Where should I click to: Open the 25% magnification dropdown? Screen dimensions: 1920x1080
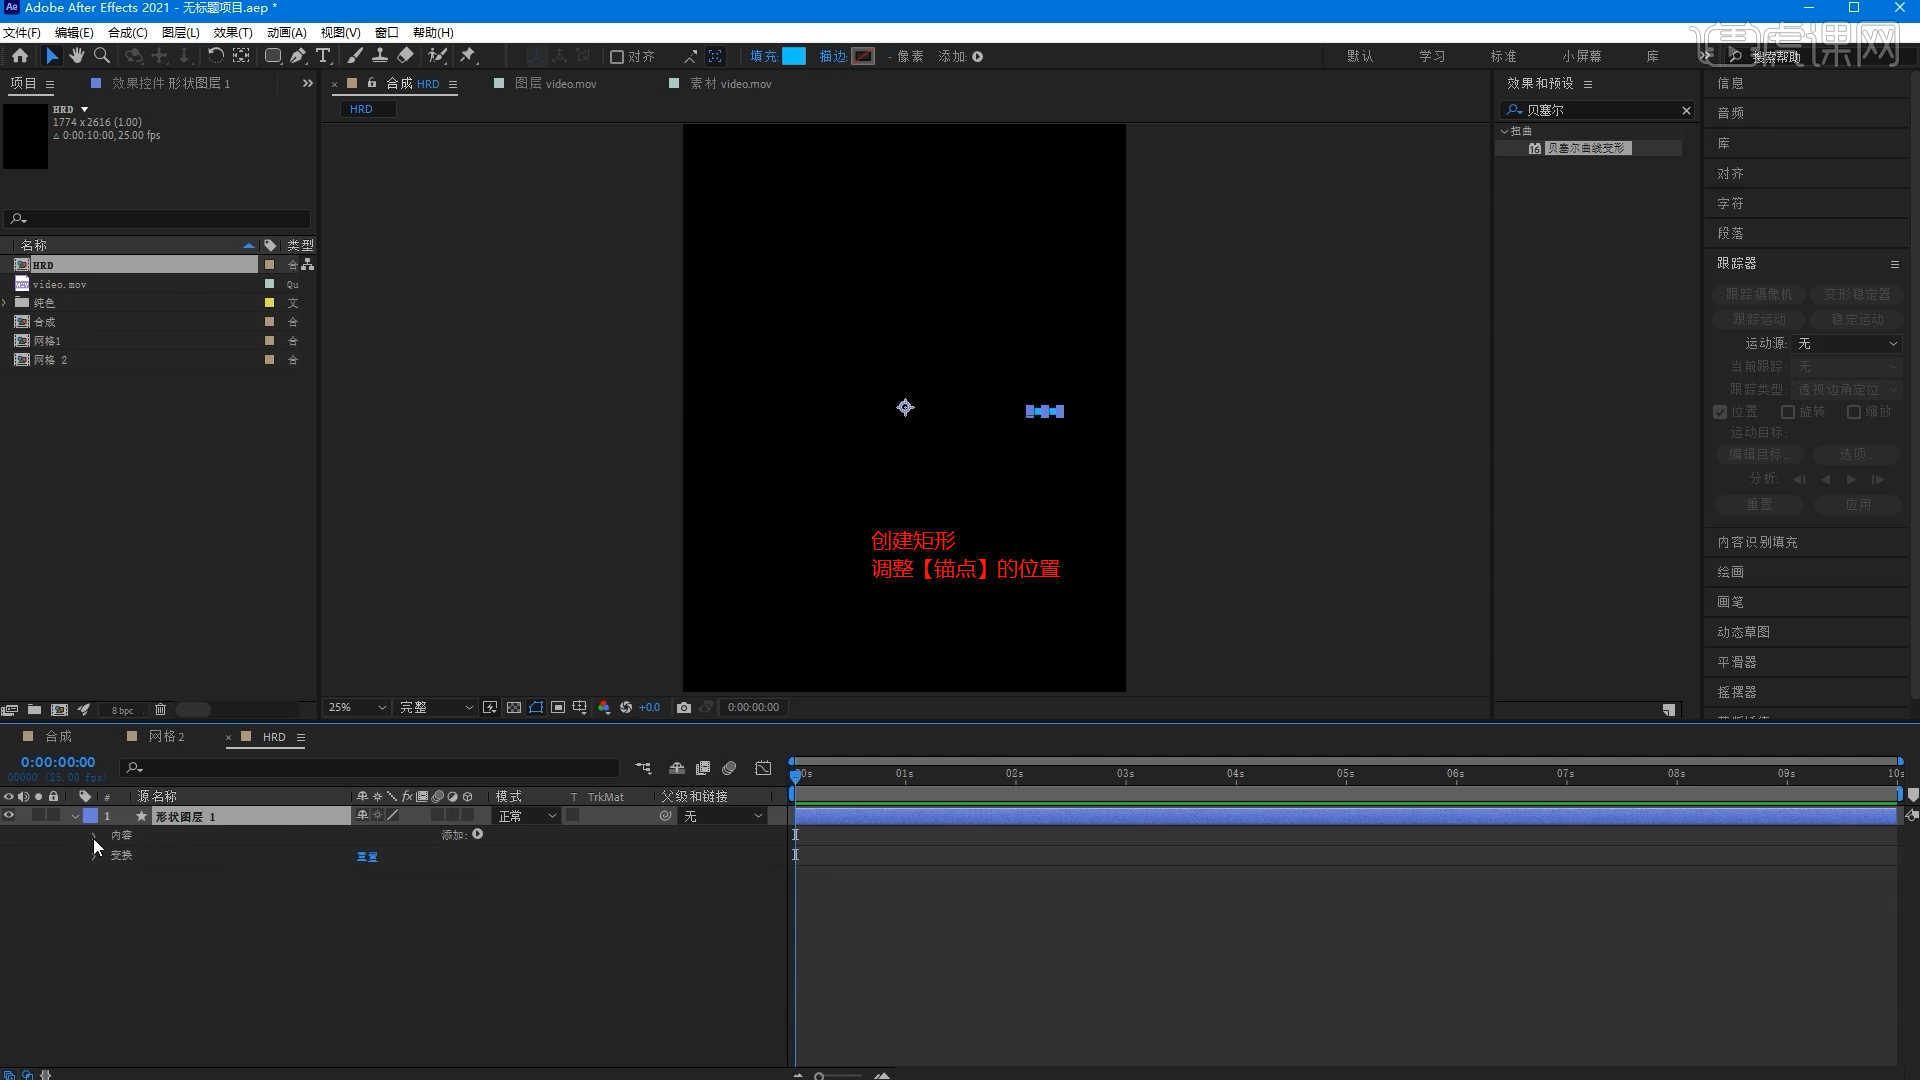pos(357,707)
